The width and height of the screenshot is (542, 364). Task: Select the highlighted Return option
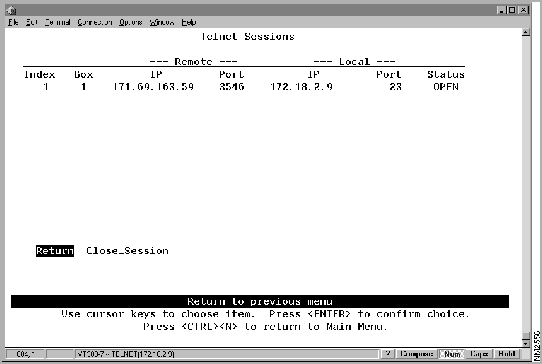[x=55, y=251]
